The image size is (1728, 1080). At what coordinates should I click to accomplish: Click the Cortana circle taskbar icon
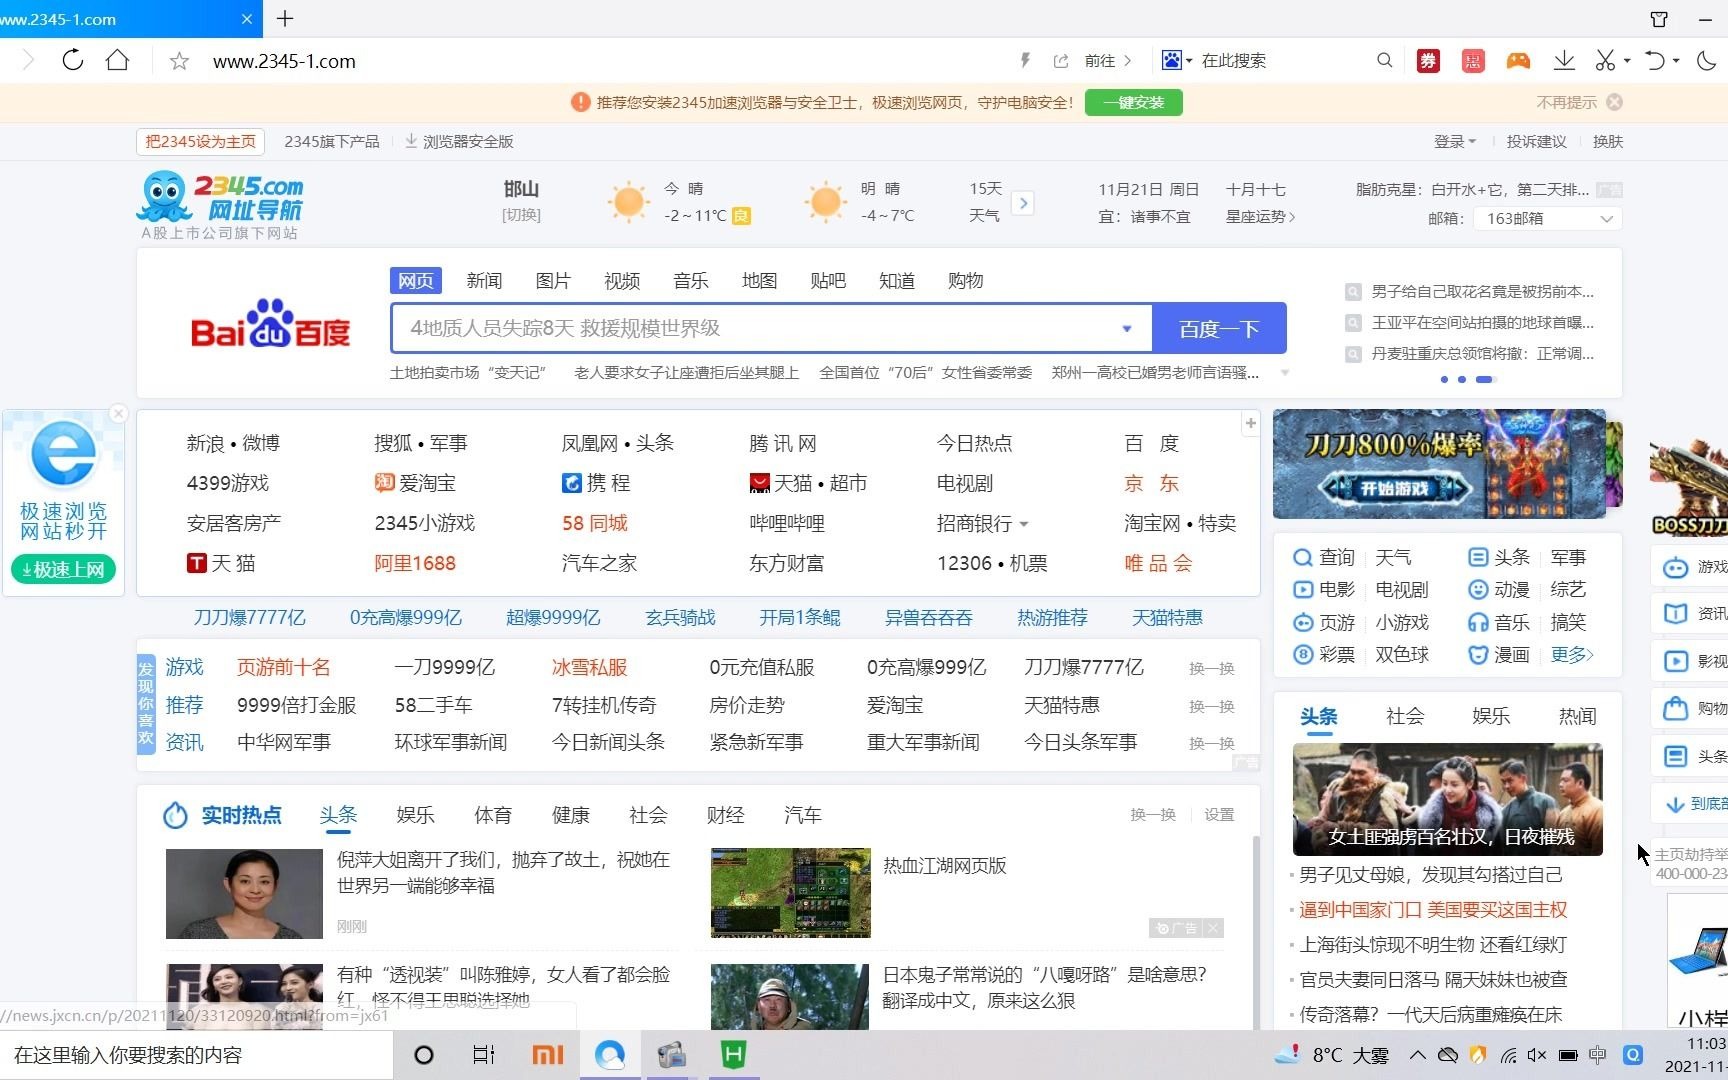pyautogui.click(x=424, y=1054)
